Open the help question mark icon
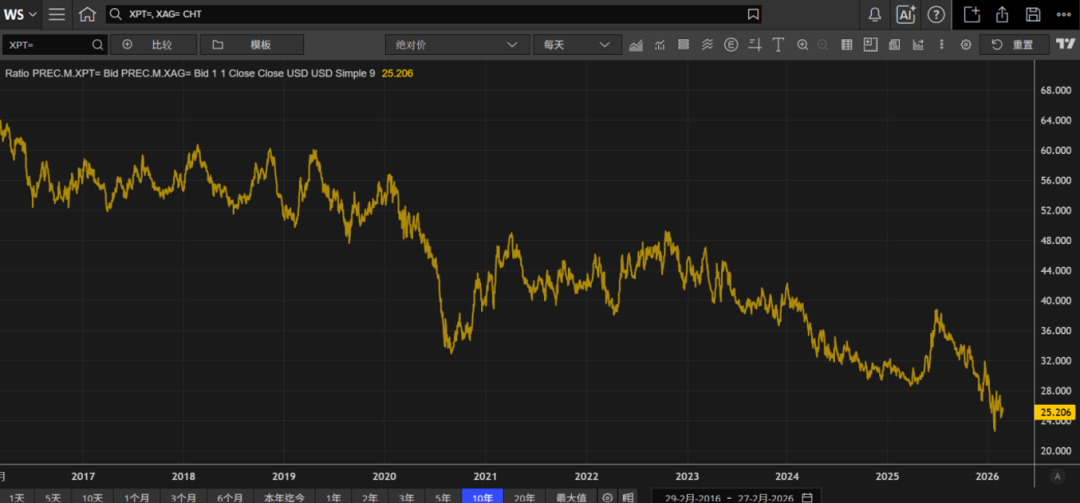Image resolution: width=1080 pixels, height=503 pixels. 936,15
